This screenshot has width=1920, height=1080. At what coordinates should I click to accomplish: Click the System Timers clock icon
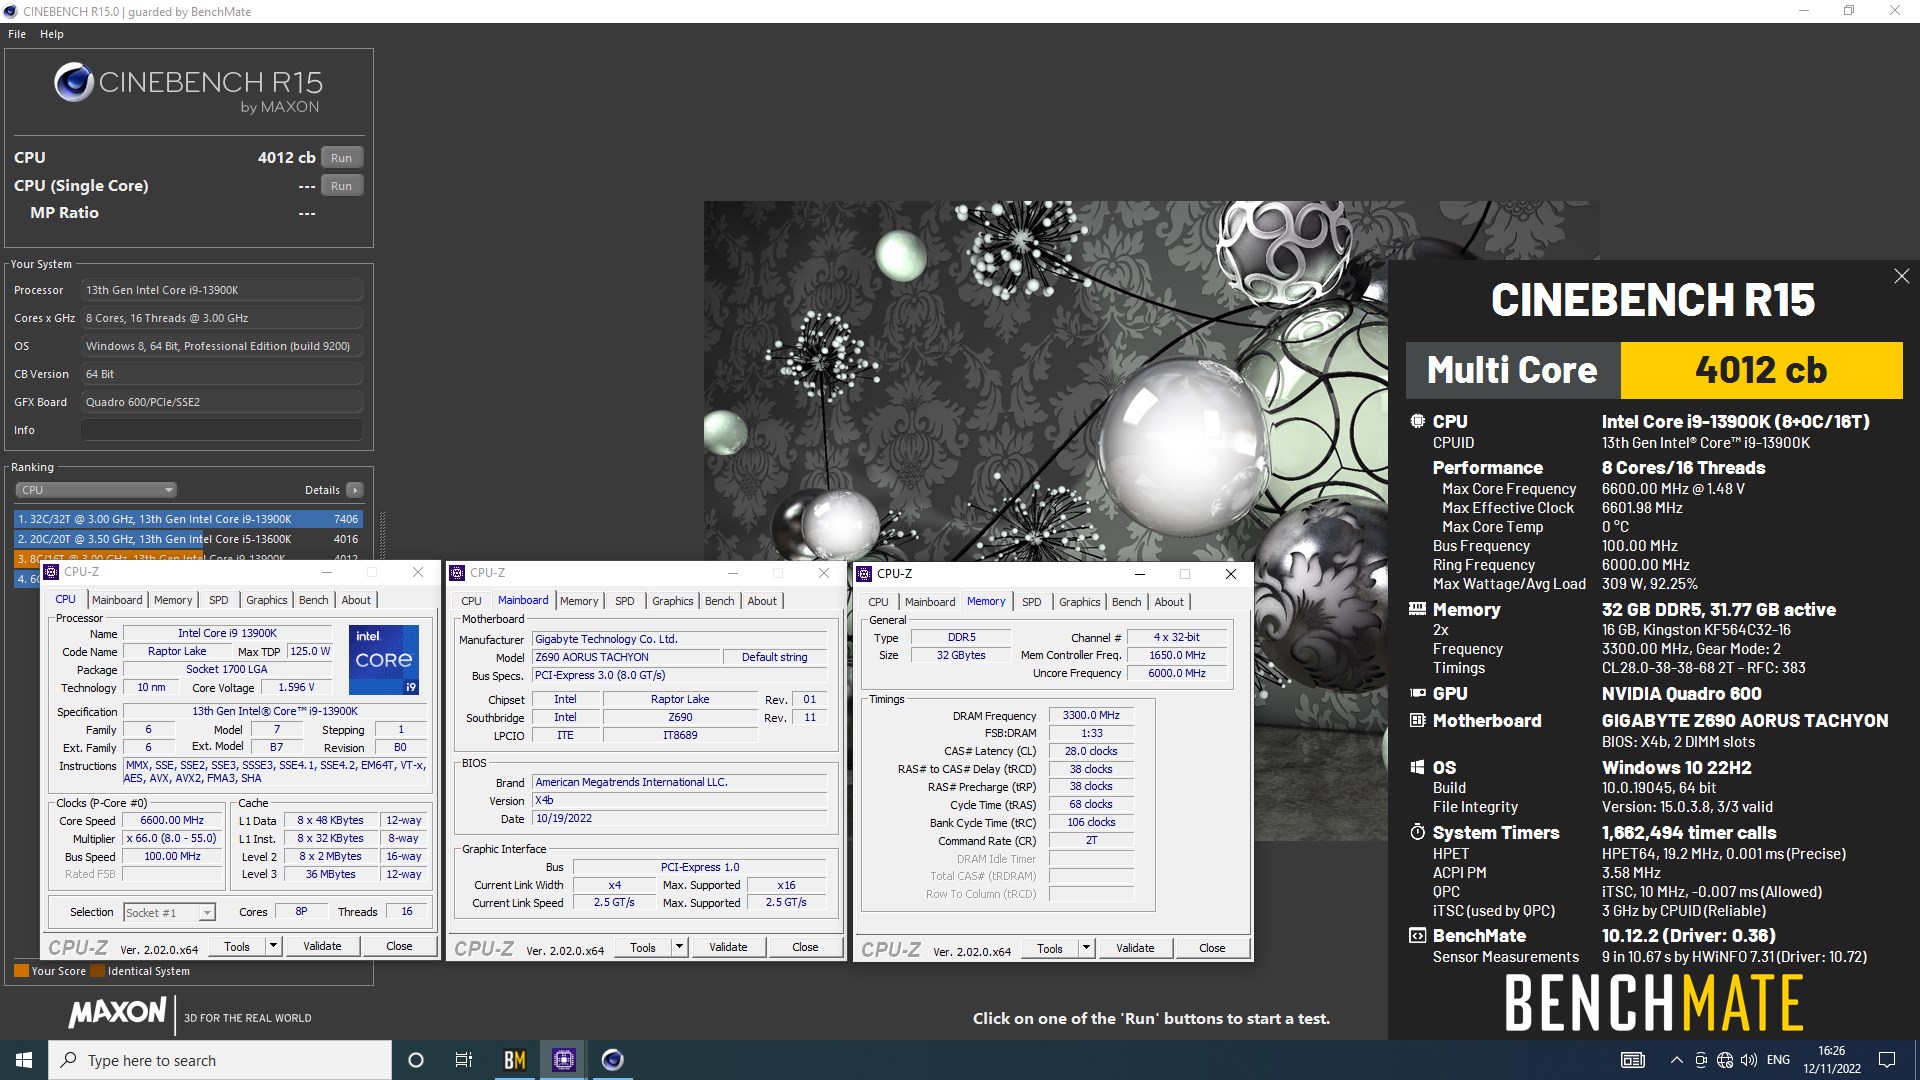[x=1417, y=832]
